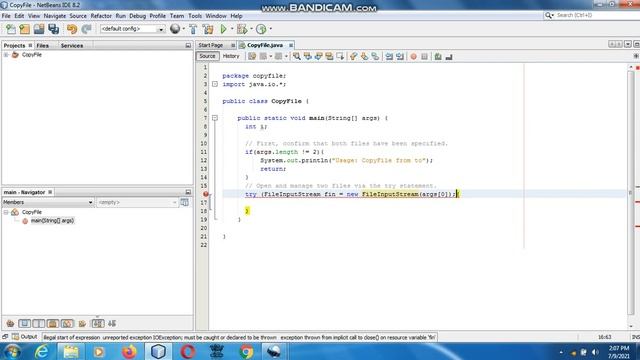
Task: Click the Uncomment icon in editor toolbar
Action: (449, 56)
